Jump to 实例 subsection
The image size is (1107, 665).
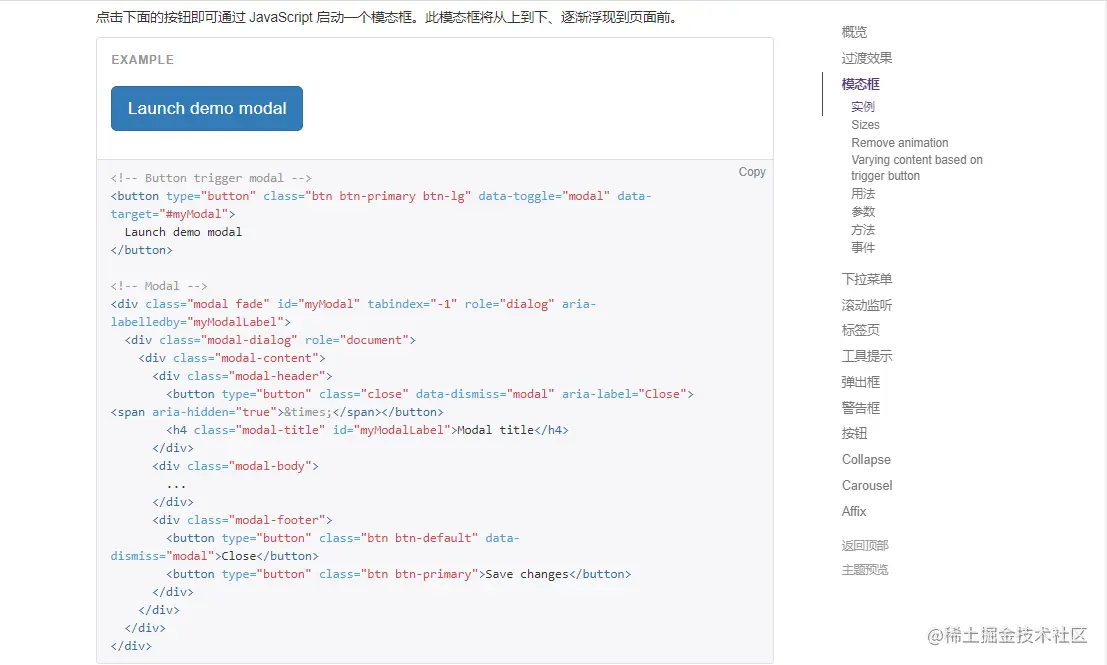point(863,107)
